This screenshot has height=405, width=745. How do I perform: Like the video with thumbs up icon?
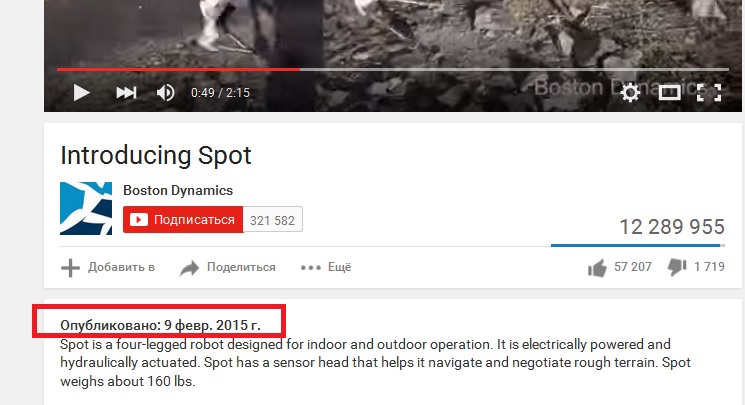tap(597, 268)
